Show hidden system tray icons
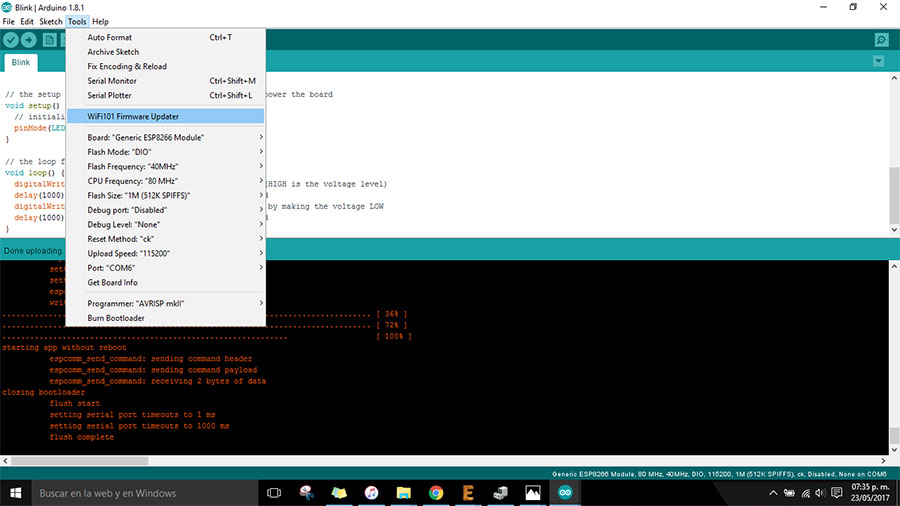This screenshot has width=900, height=506. [x=773, y=493]
